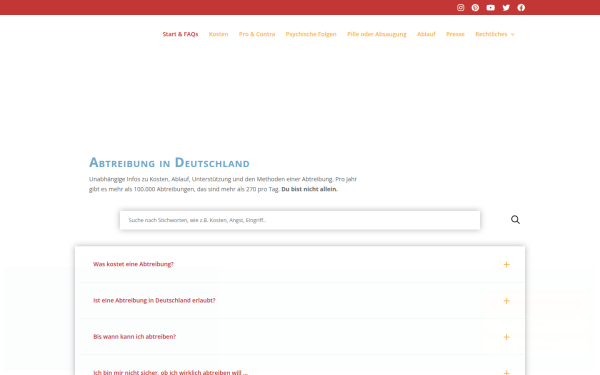Click heading 'Abtreibung in Deutschland'
The image size is (600, 375).
[x=169, y=163]
